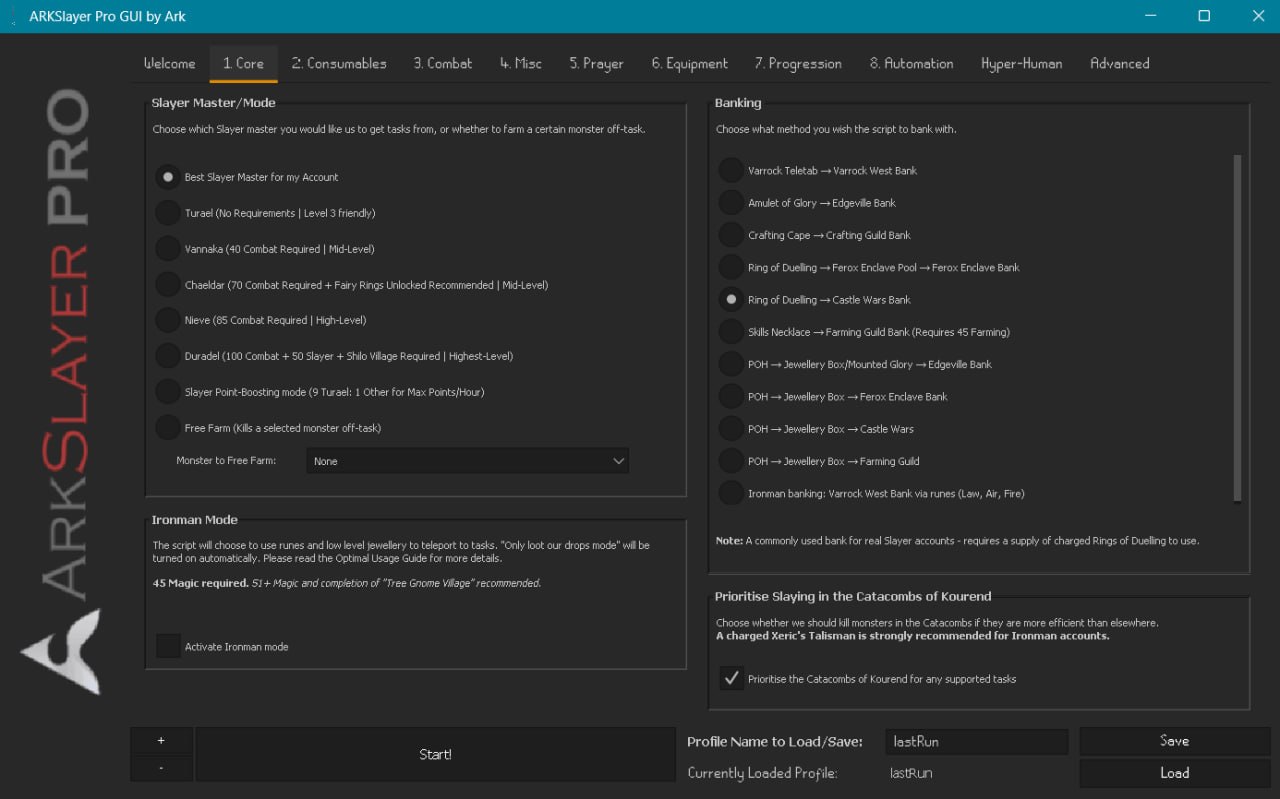Choose POH Jewellery Box to Farming Guild
Screen dimensions: 1280x799
point(731,461)
